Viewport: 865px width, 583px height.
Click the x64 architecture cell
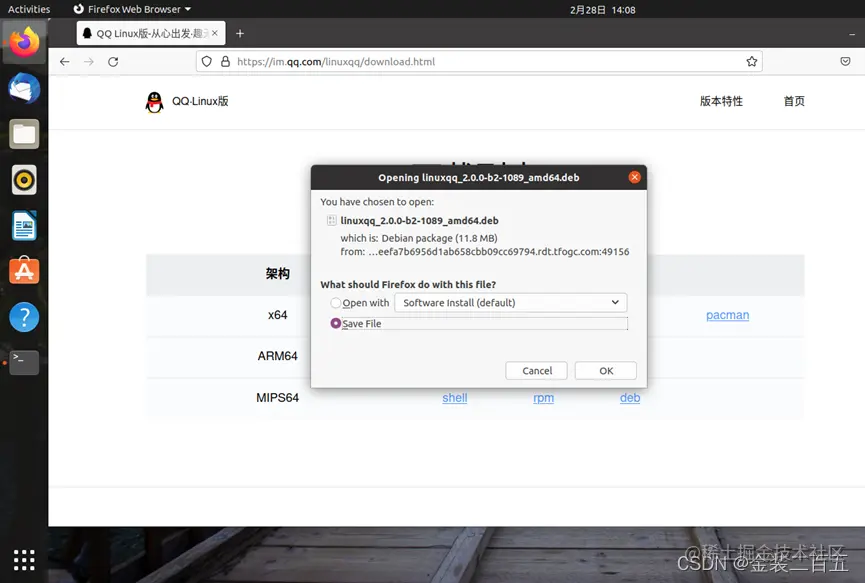[277, 315]
